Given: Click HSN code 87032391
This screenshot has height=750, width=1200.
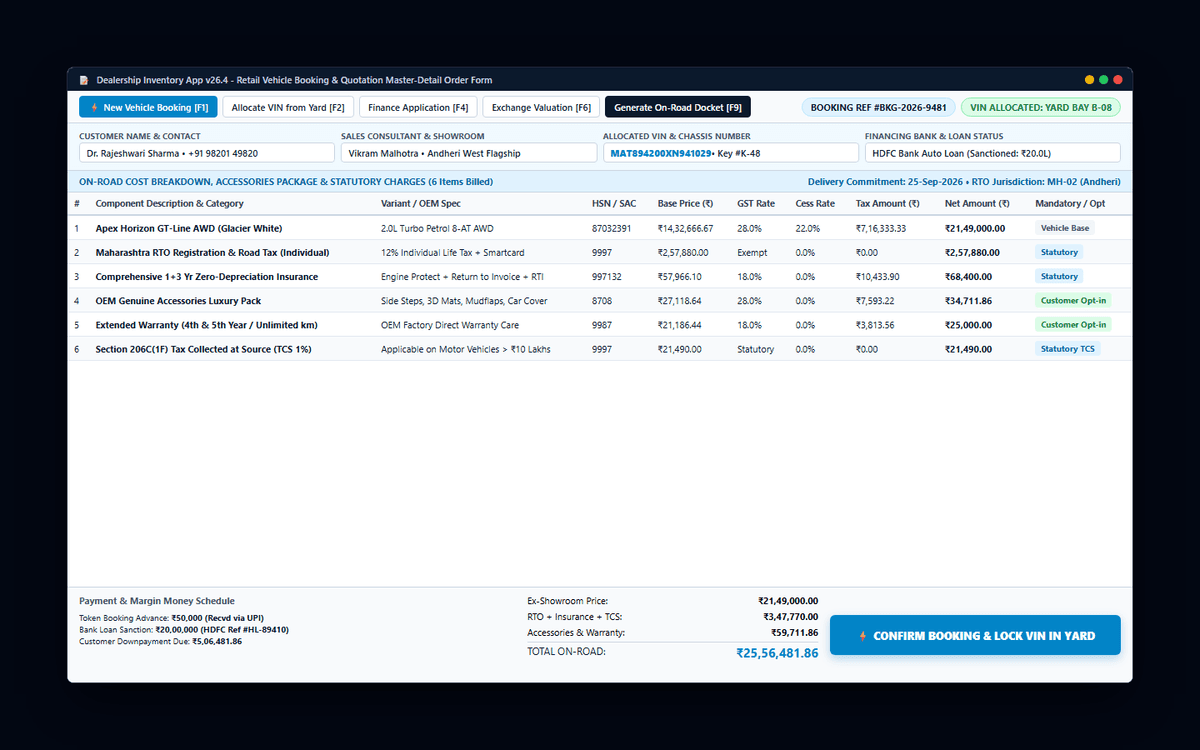Looking at the screenshot, I should [x=611, y=228].
